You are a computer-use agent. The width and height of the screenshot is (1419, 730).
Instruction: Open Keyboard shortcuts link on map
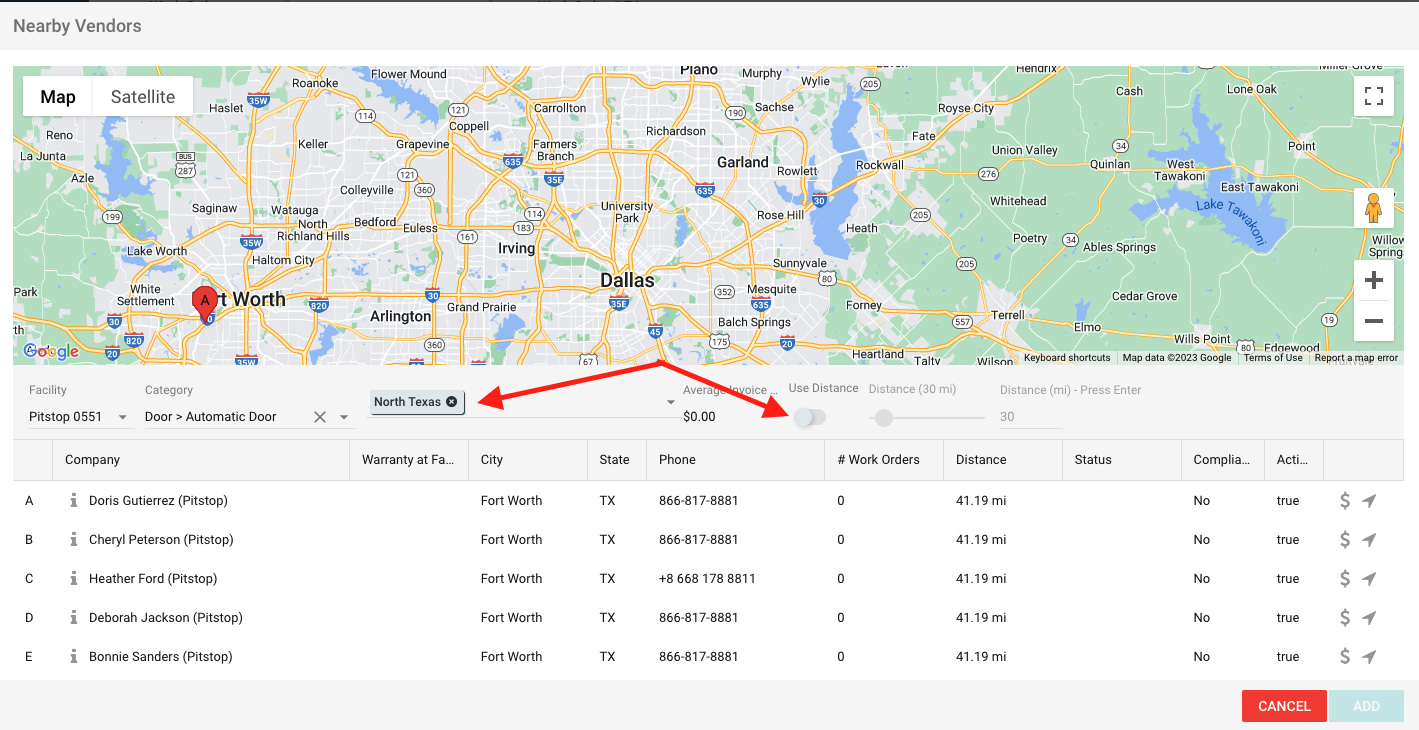pos(1067,358)
